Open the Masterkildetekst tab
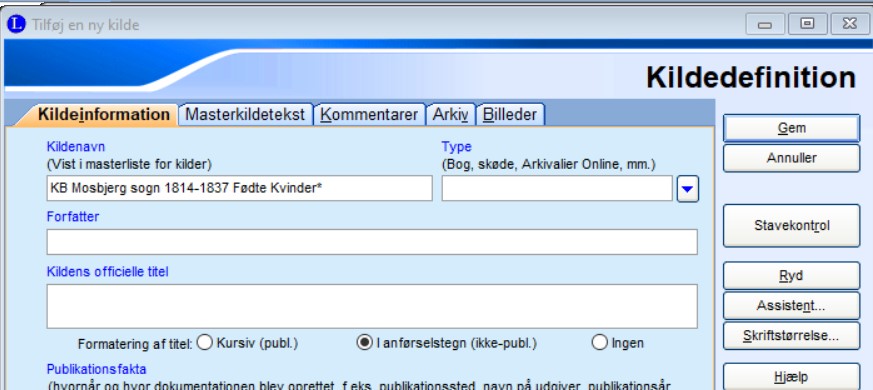Image resolution: width=873 pixels, height=390 pixels. [x=246, y=115]
